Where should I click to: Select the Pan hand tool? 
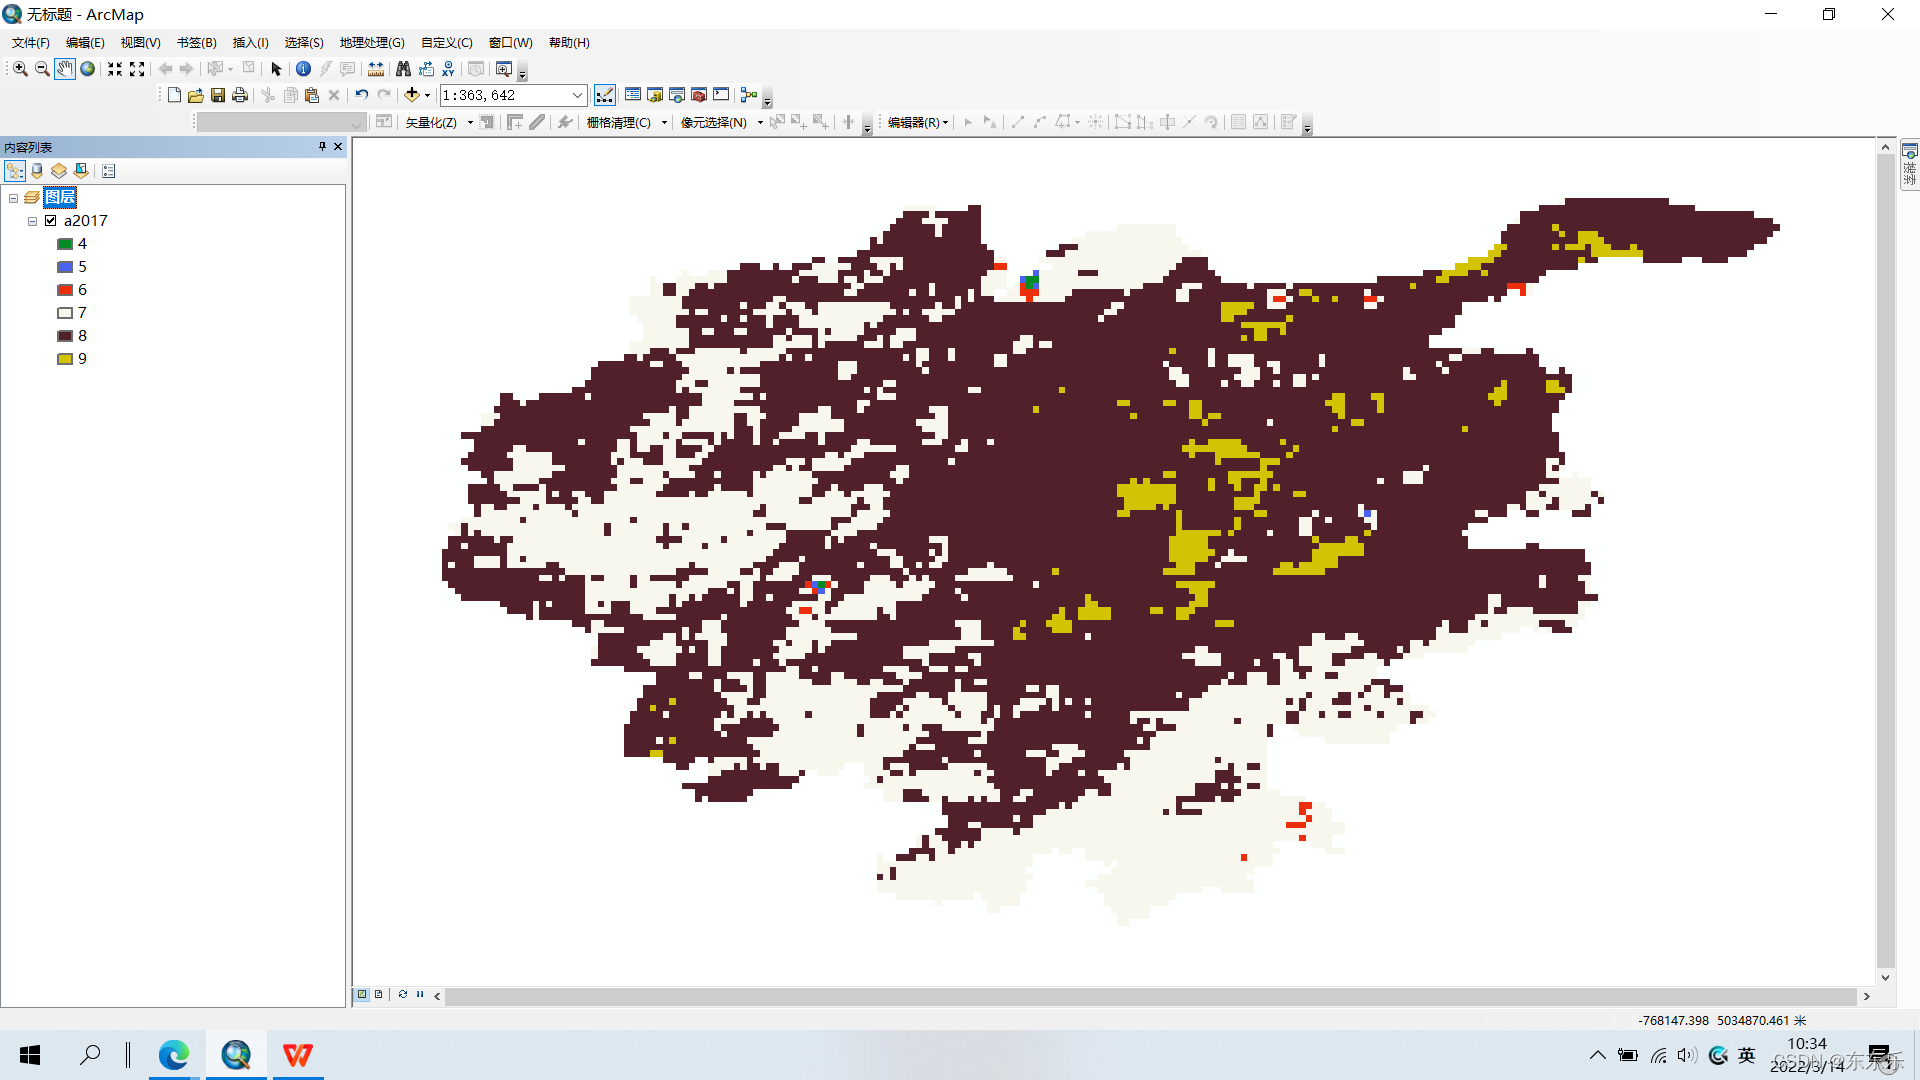pyautogui.click(x=64, y=69)
